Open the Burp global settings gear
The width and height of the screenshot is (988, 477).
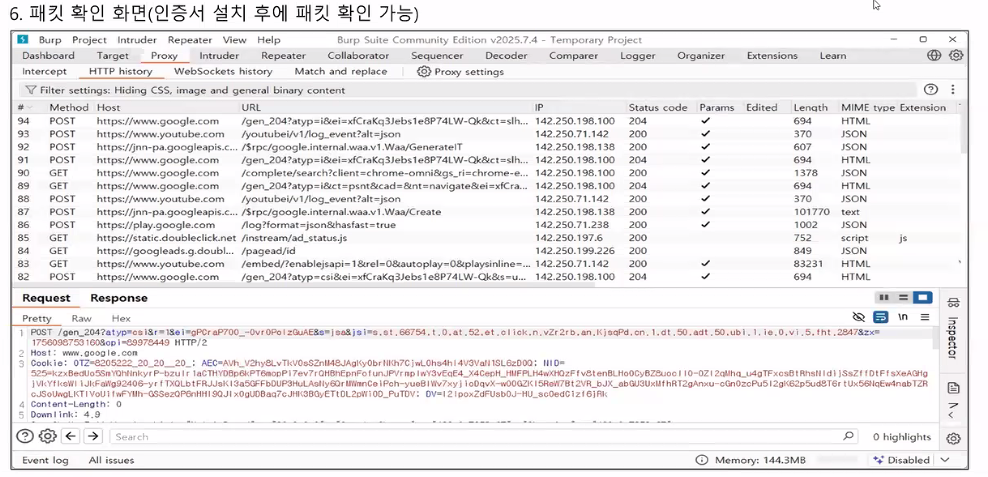pyautogui.click(x=956, y=55)
